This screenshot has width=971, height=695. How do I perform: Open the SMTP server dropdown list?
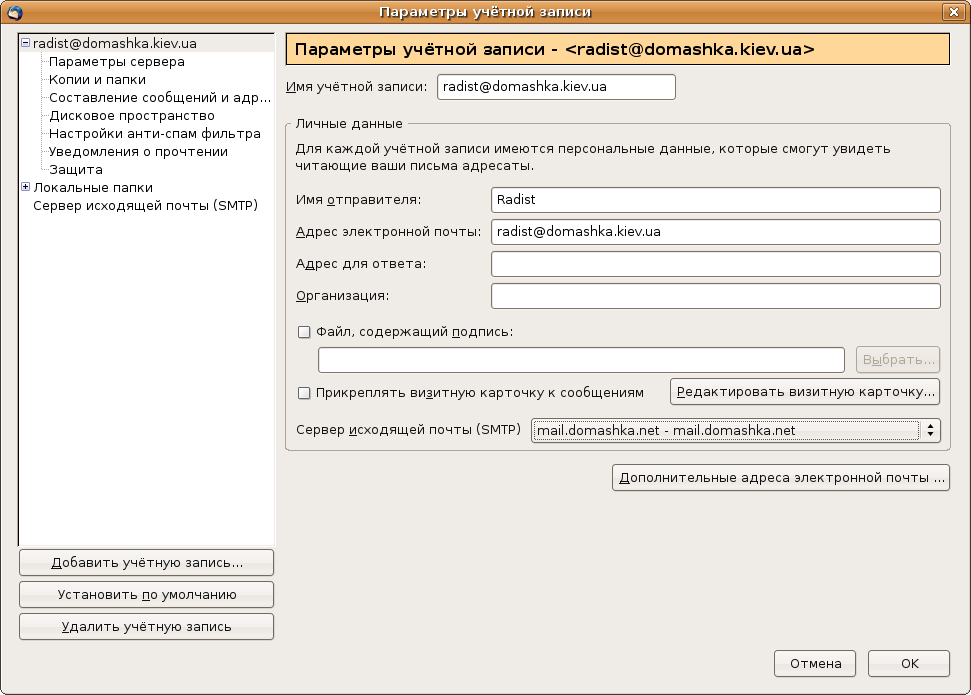pyautogui.click(x=736, y=431)
